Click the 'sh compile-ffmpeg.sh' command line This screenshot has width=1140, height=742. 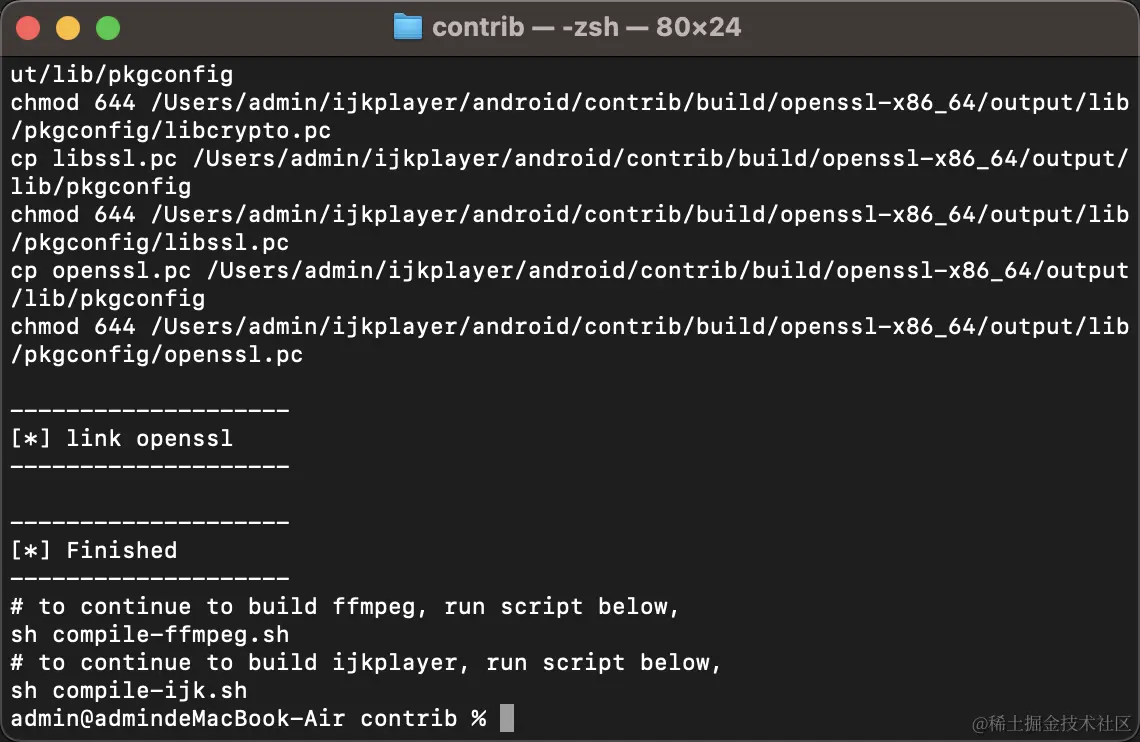(150, 634)
